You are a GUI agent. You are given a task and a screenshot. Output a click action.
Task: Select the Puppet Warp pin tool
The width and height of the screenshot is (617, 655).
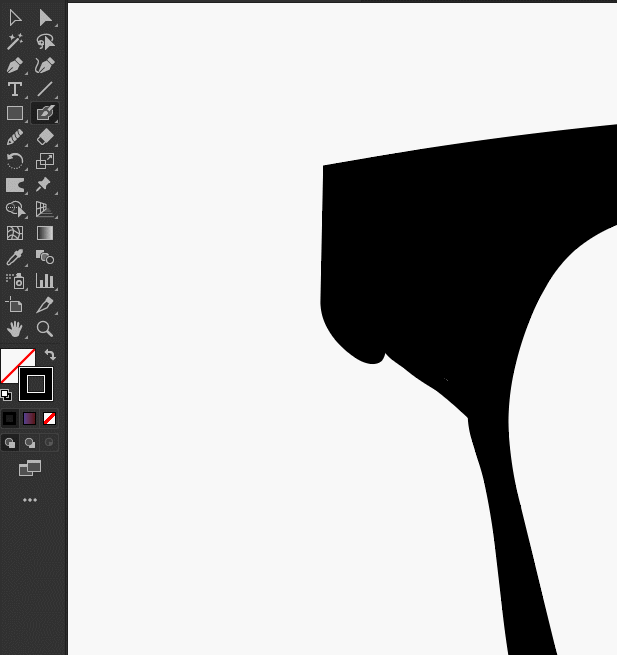click(45, 185)
